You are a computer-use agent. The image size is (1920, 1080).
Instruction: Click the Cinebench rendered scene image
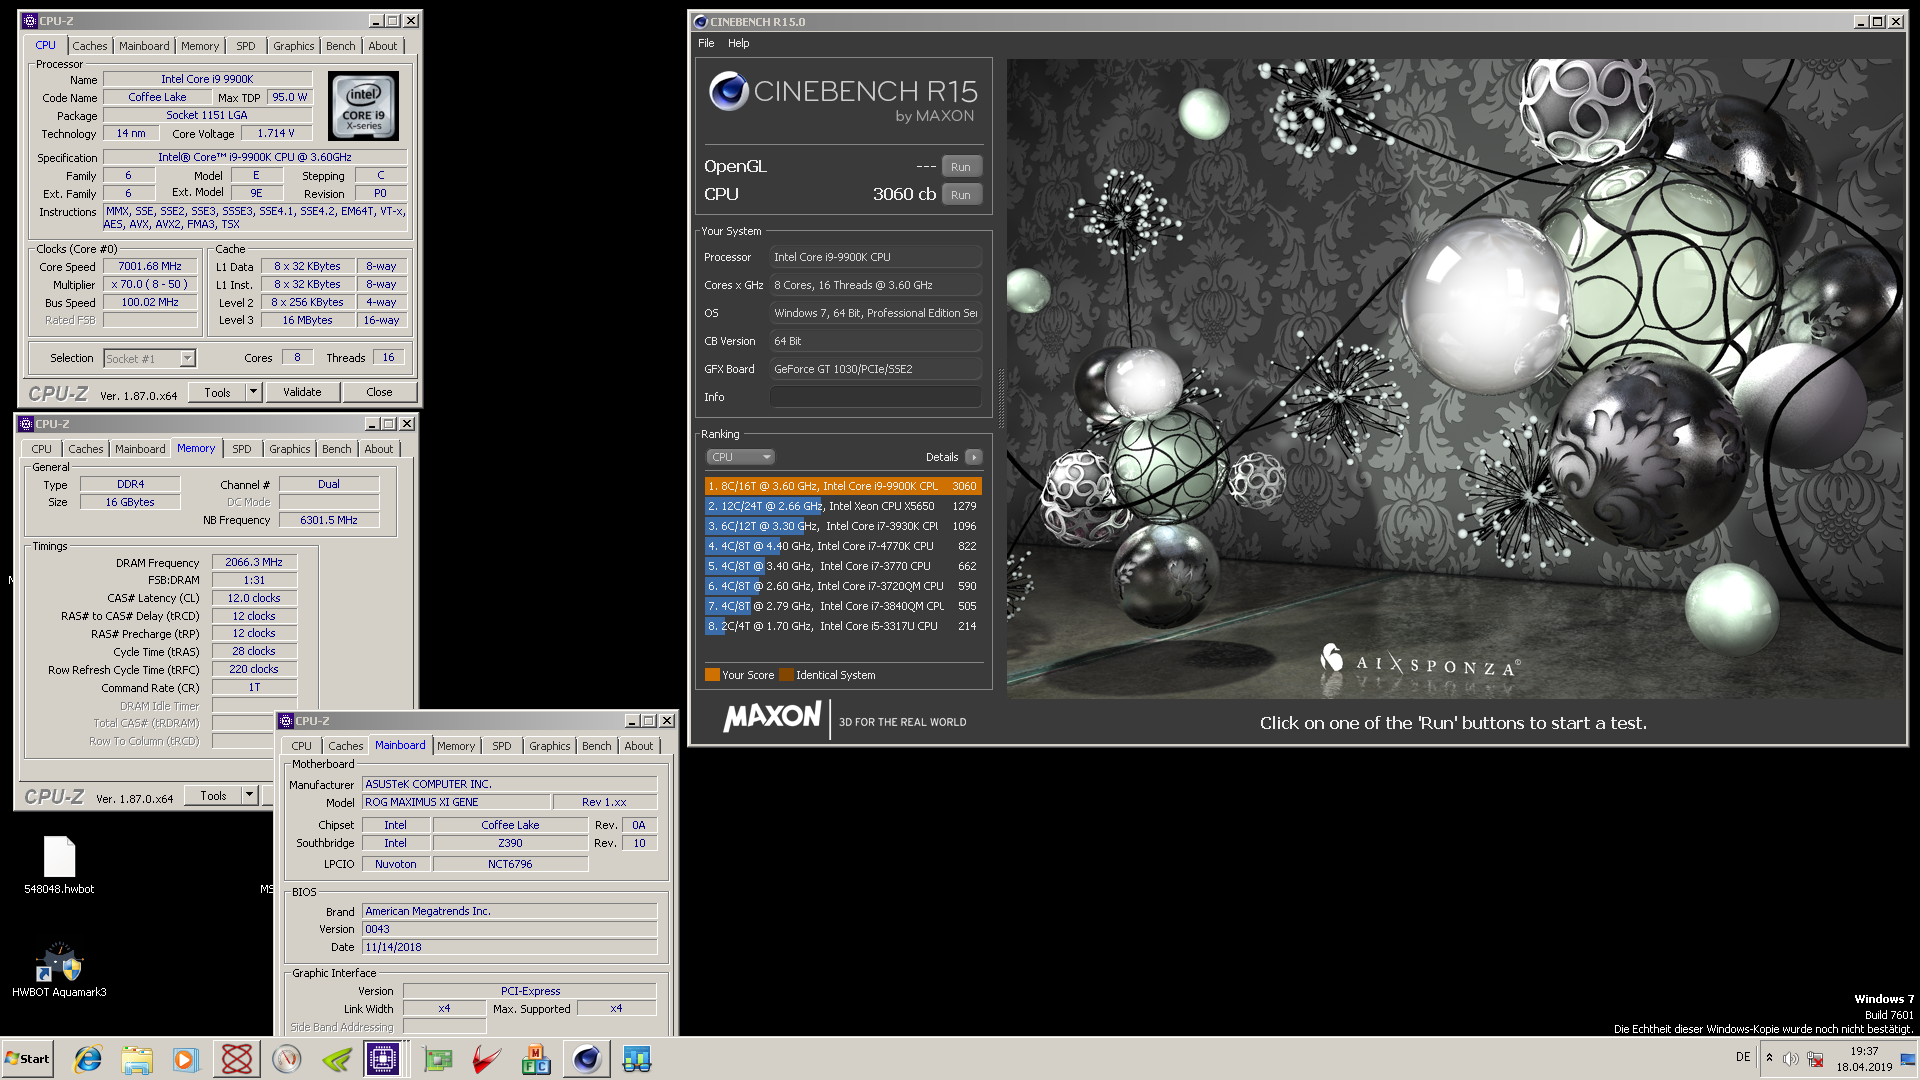(1455, 378)
